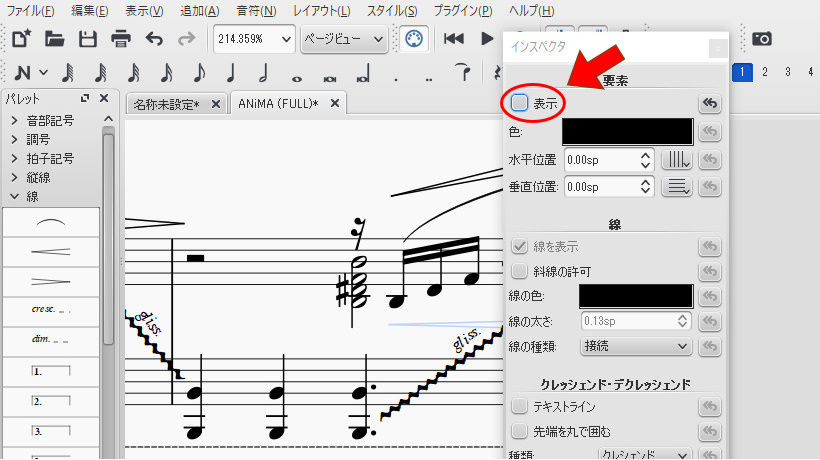This screenshot has width=820, height=460.
Task: Click the 水平位置 offset input field
Action: coord(609,160)
